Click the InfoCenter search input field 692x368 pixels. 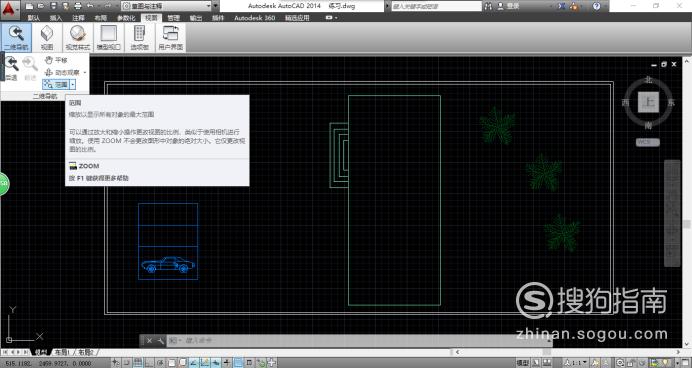[x=436, y=6]
